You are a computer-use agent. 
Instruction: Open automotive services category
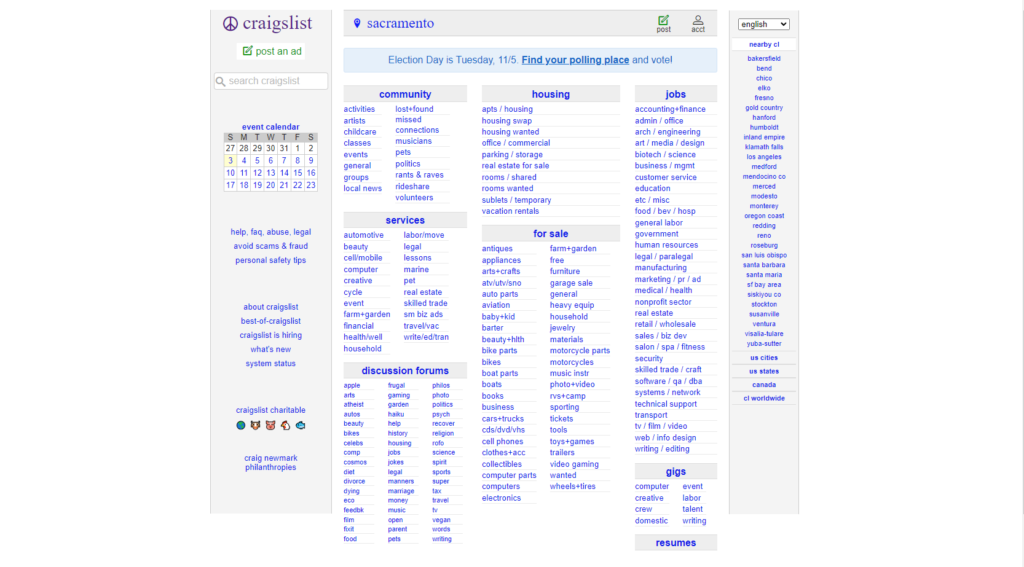363,235
